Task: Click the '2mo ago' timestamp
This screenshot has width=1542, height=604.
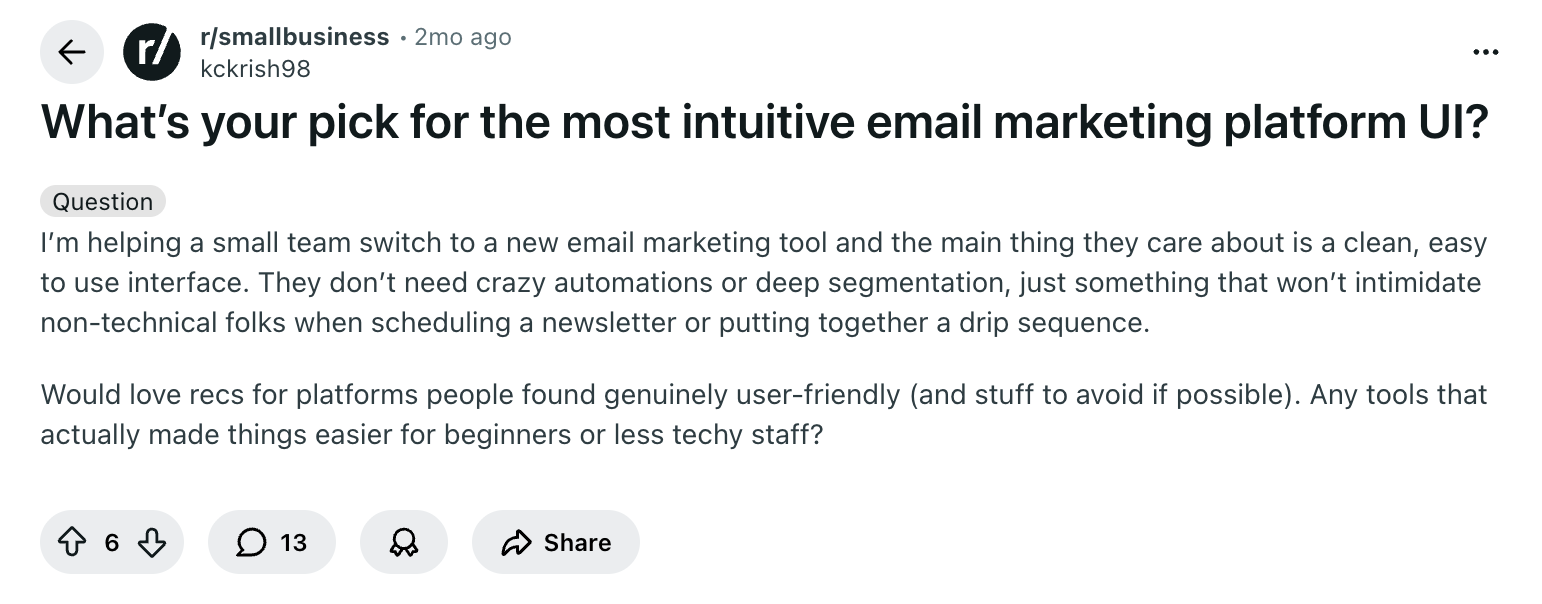Action: [x=462, y=37]
